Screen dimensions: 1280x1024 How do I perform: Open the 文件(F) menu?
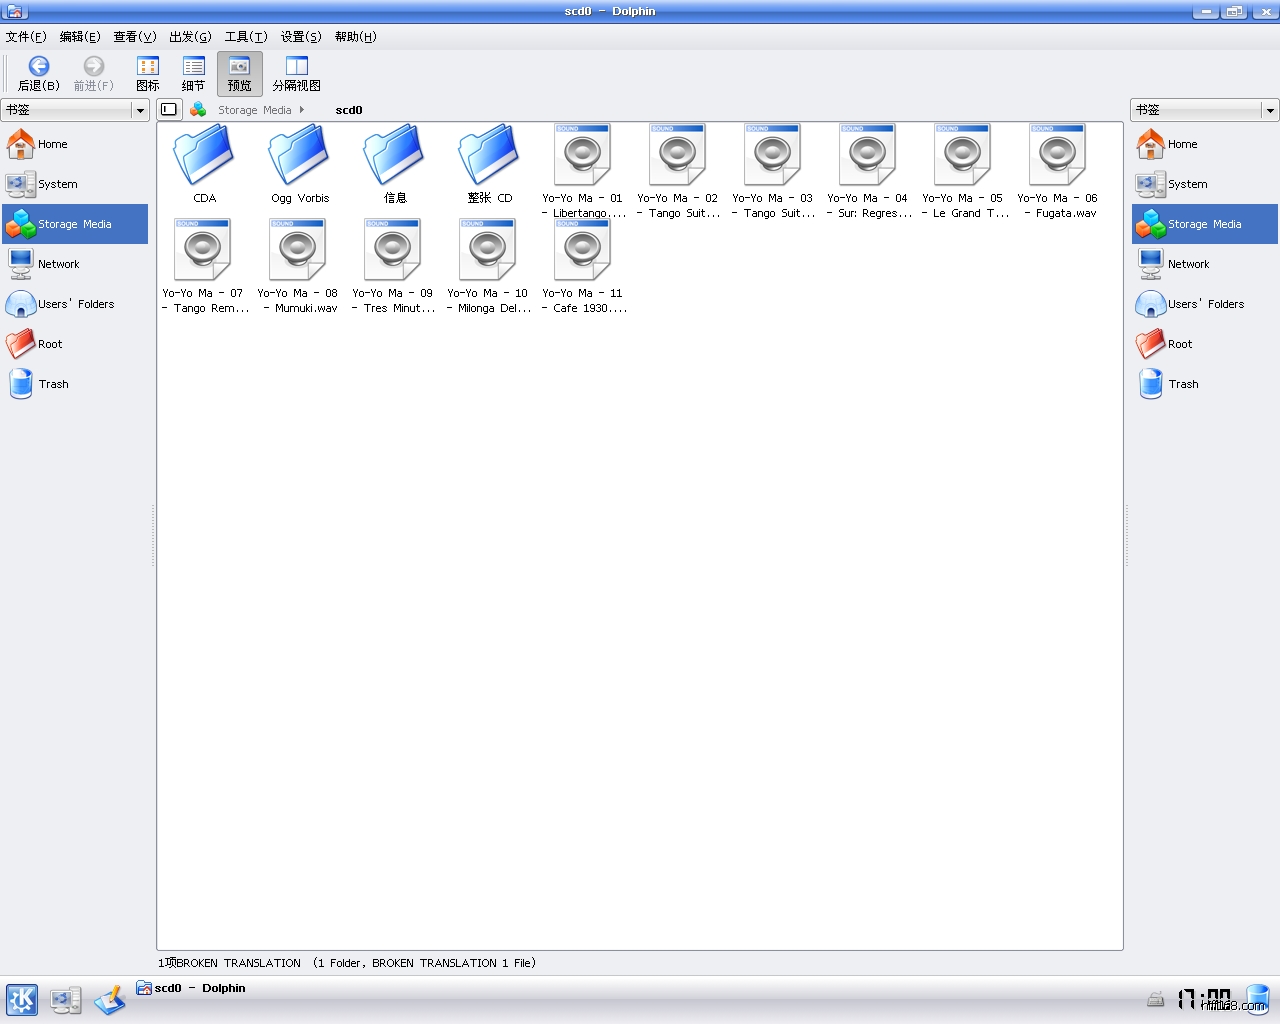(x=26, y=37)
